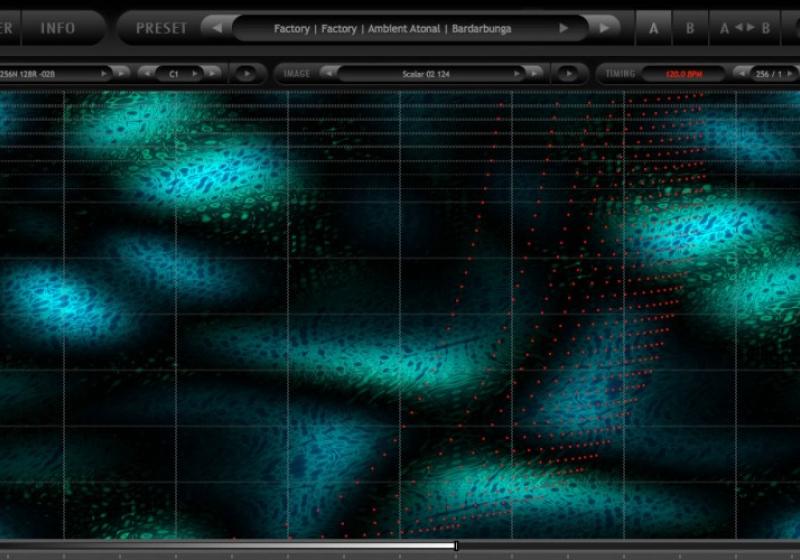Screen dimensions: 800x560
Task: Click next arrow beside the 256N 128R field
Action: 121,74
